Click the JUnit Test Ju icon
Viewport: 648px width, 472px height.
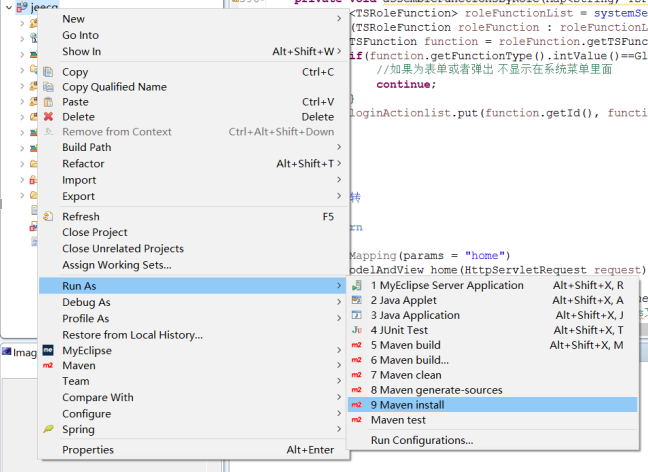pos(357,330)
